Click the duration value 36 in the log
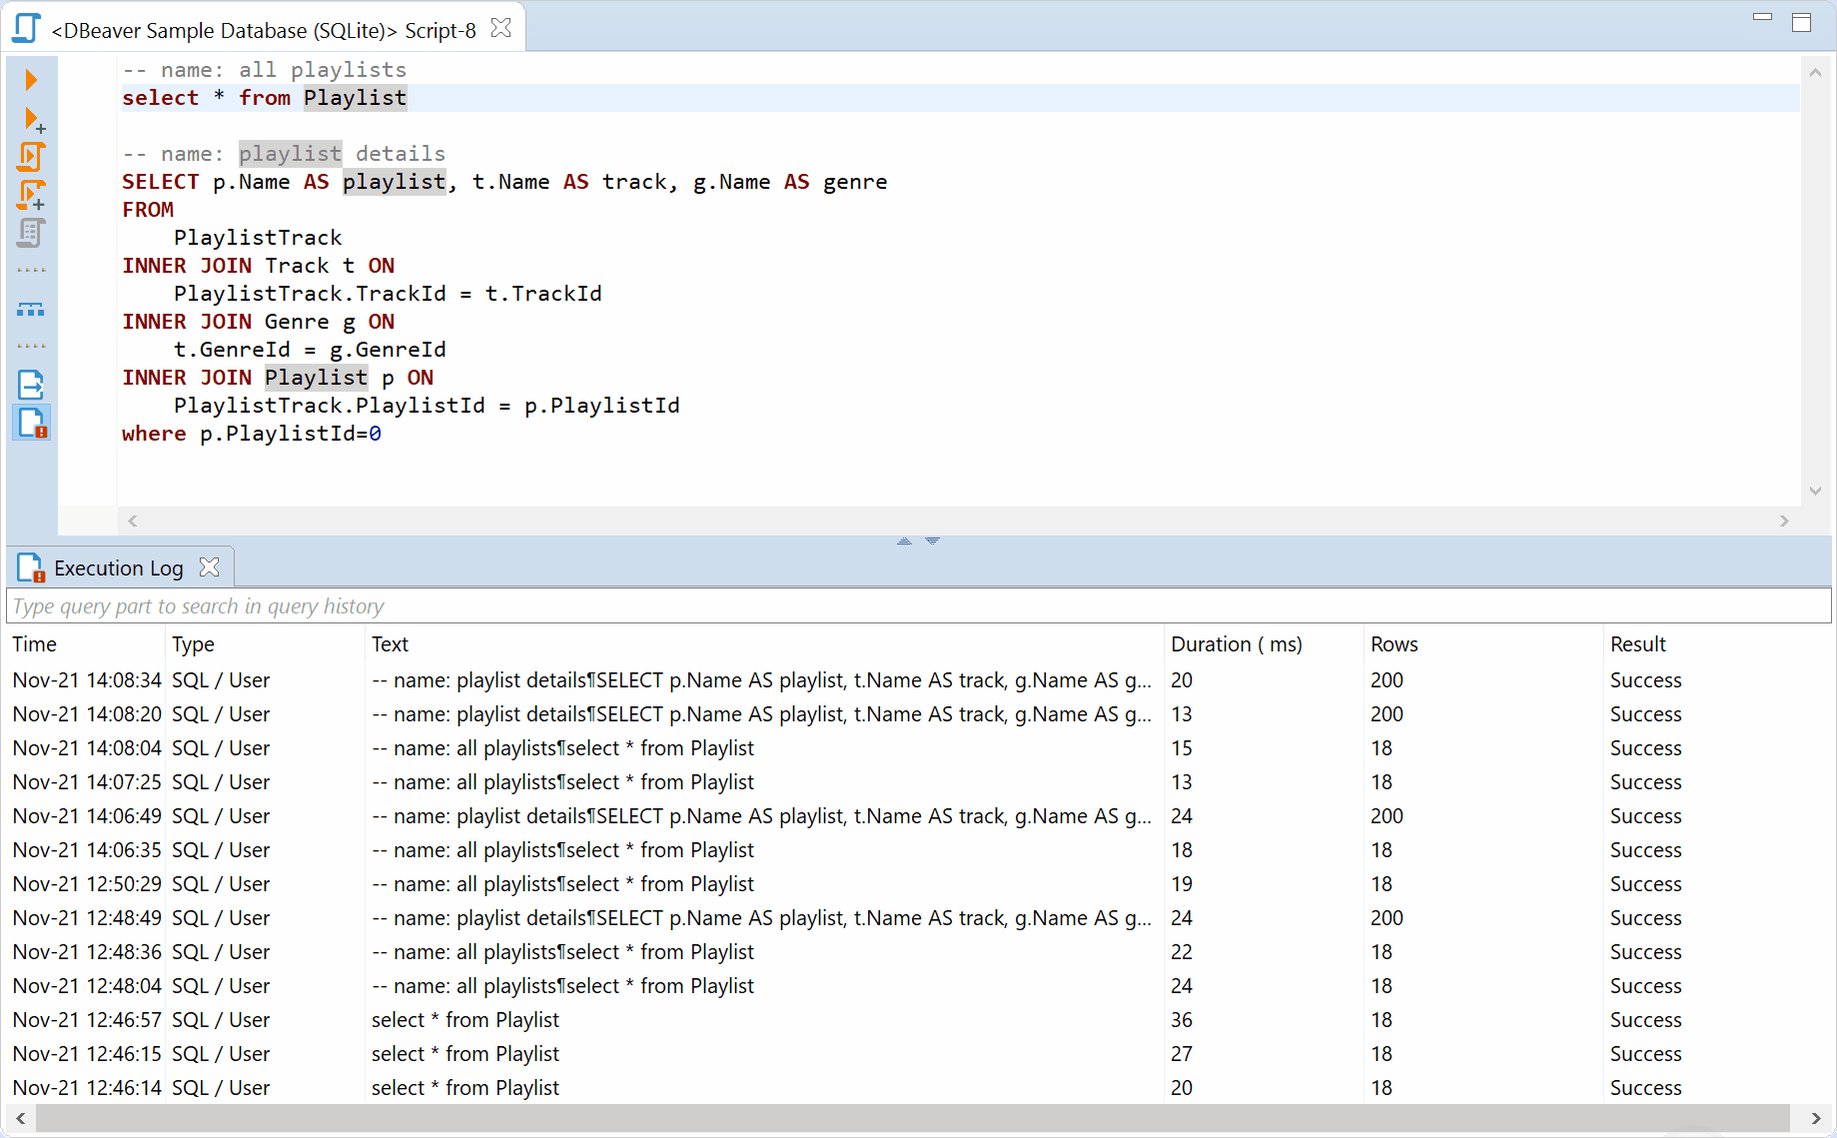1837x1138 pixels. pyautogui.click(x=1182, y=1020)
